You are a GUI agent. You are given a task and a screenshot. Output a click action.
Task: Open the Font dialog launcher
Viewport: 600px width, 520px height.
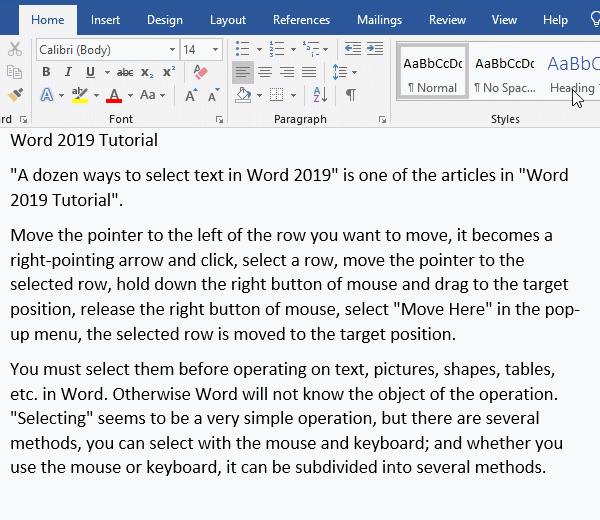pos(219,119)
